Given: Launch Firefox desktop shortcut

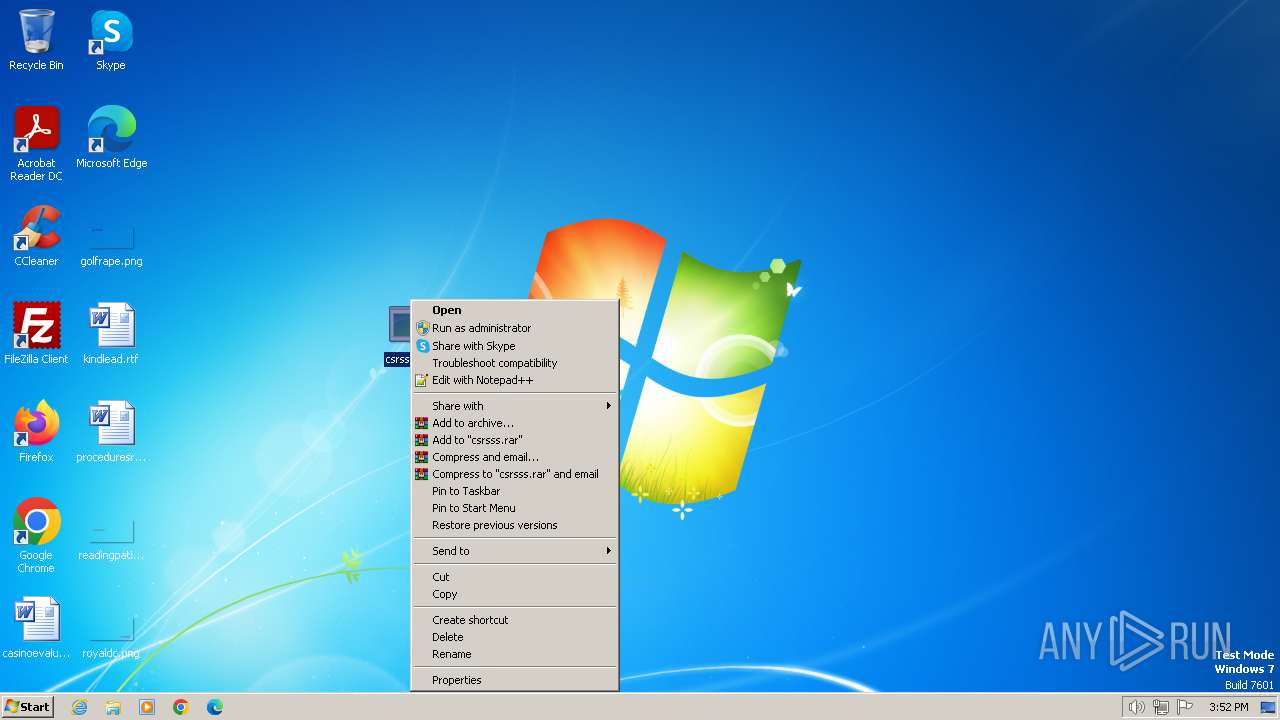Looking at the screenshot, I should point(36,431).
